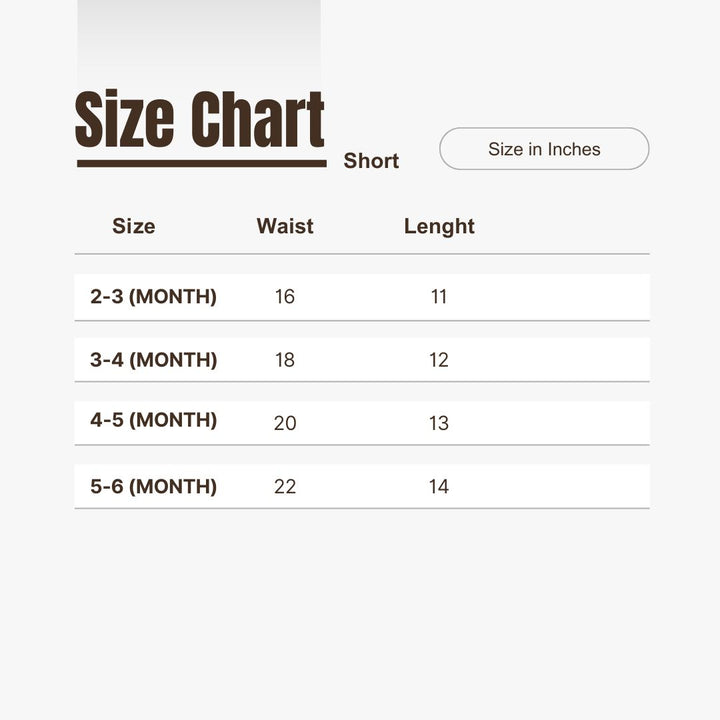
Task: Click the gray gradient block above the title
Action: pyautogui.click(x=199, y=40)
